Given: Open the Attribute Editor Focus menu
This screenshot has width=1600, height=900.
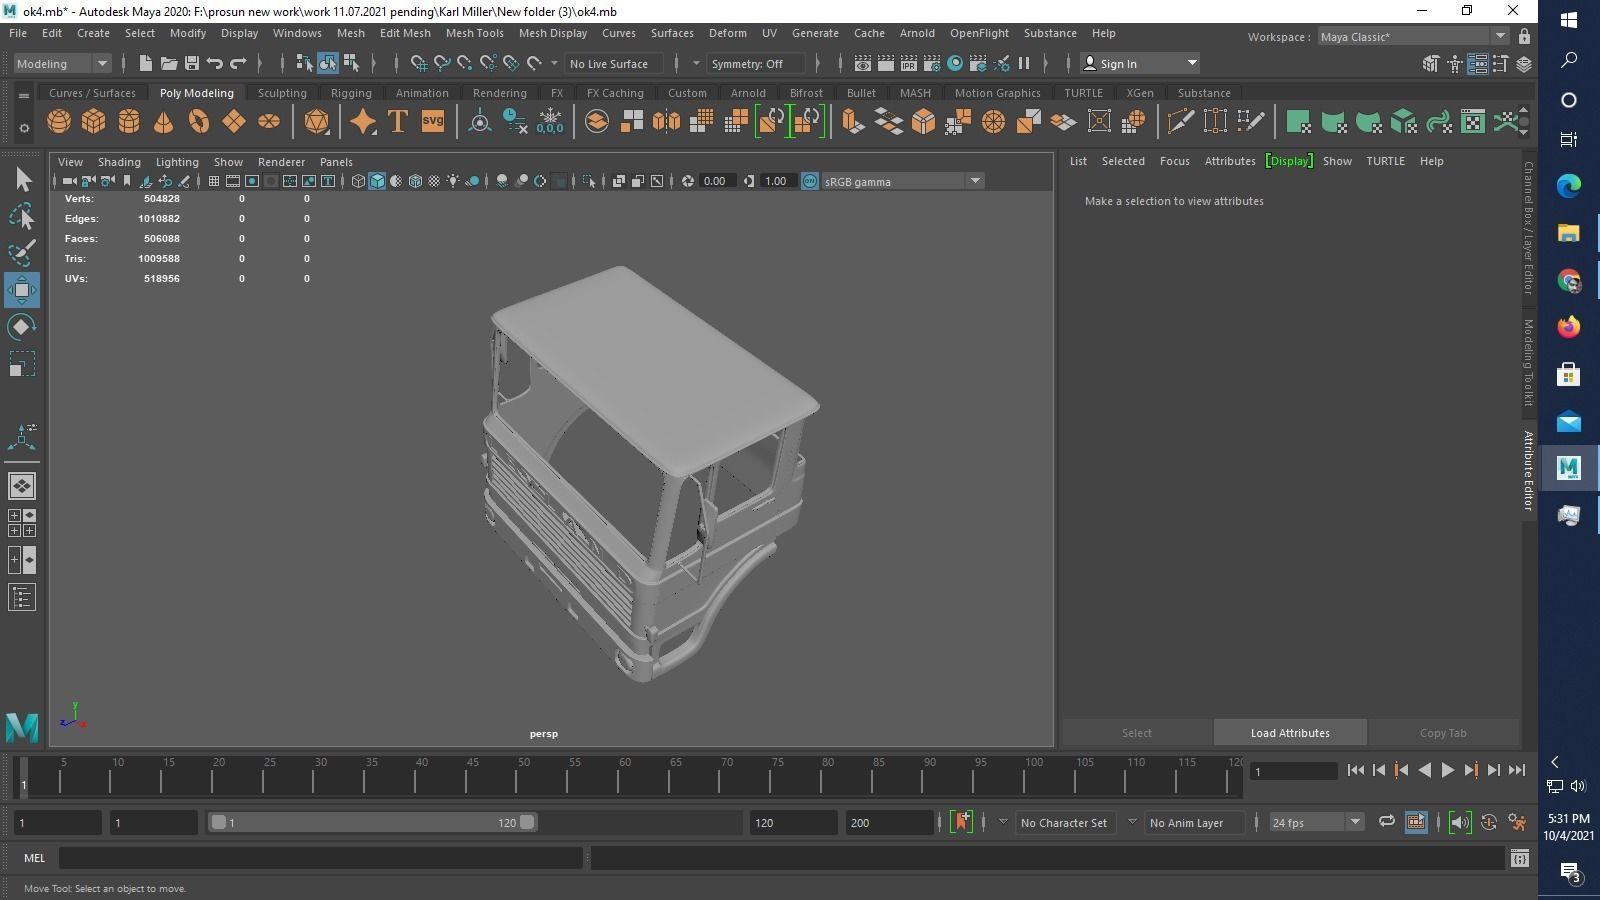Looking at the screenshot, I should 1174,161.
